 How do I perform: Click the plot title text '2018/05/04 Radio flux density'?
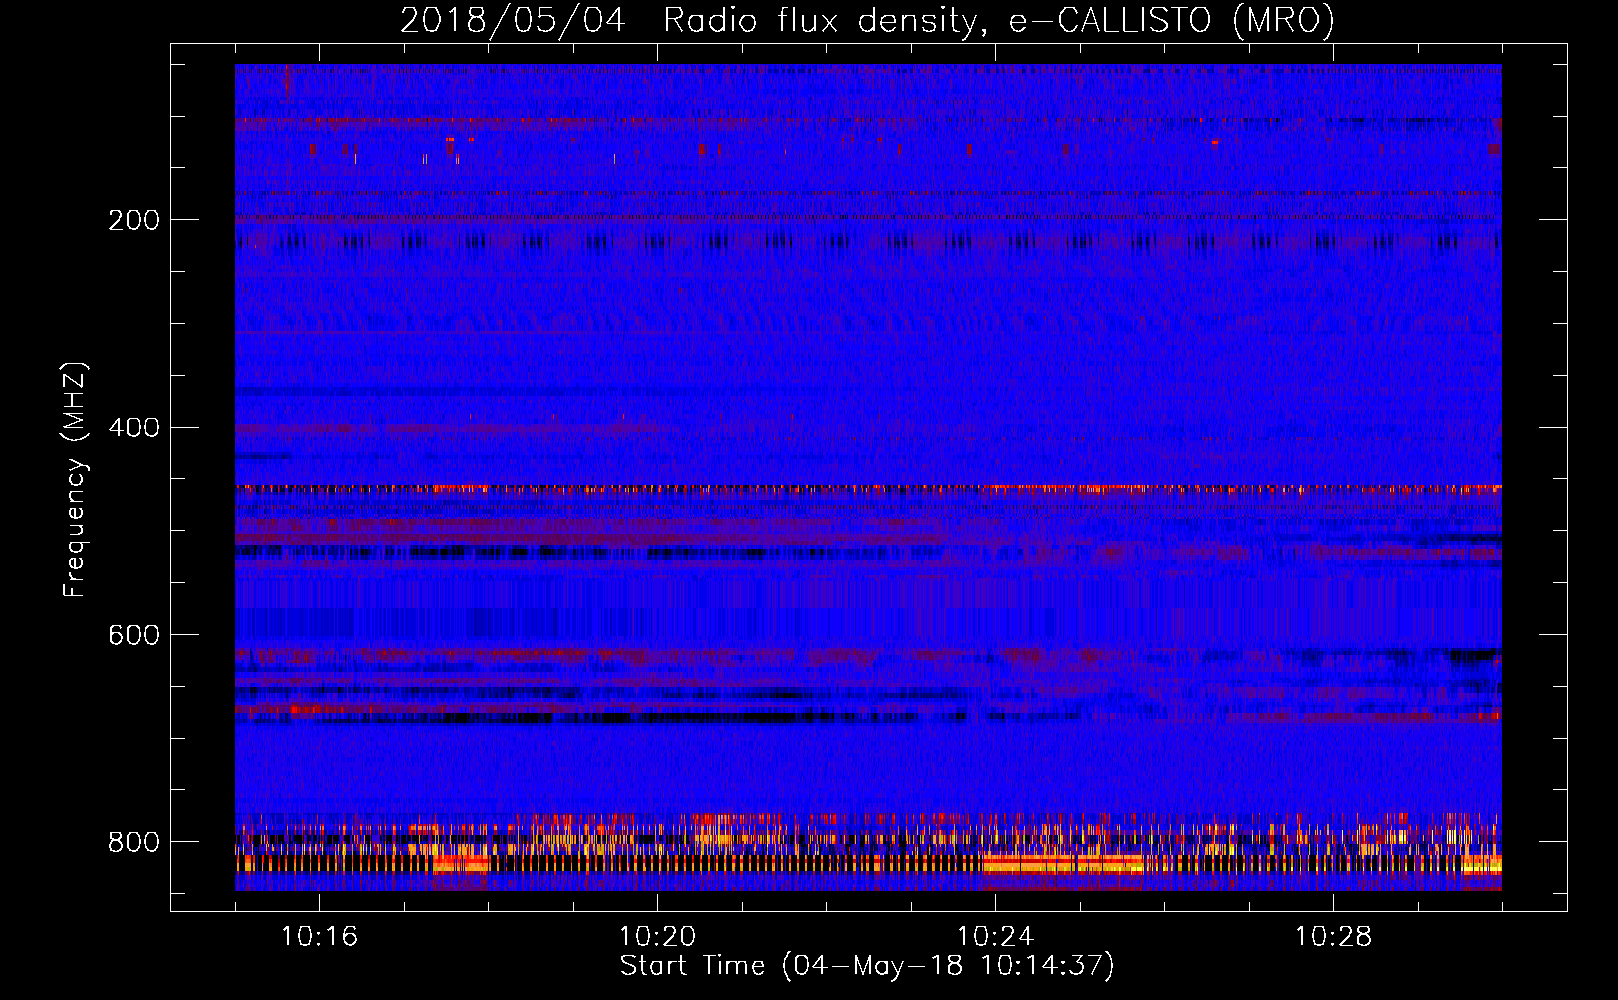coord(687,21)
